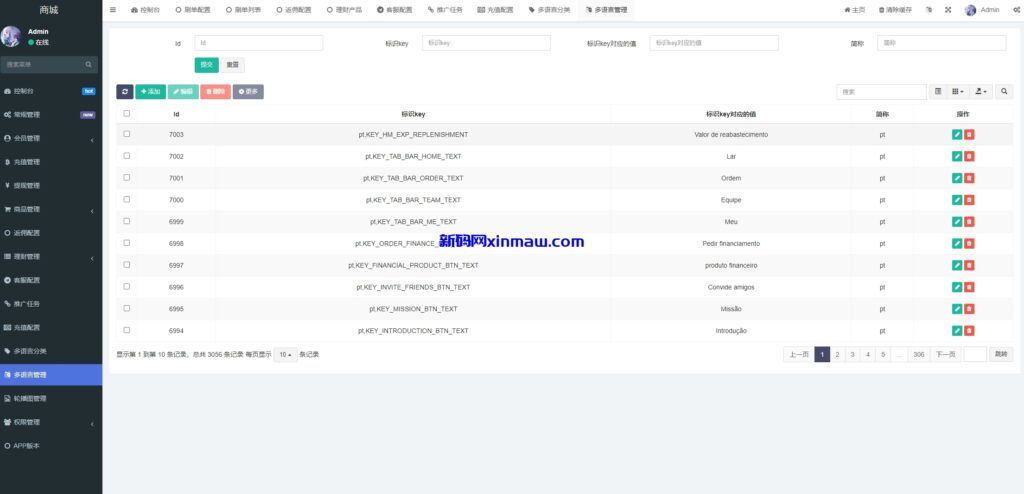This screenshot has height=494, width=1024.
Task: Check the checkbox for row 6997
Action: [x=127, y=265]
